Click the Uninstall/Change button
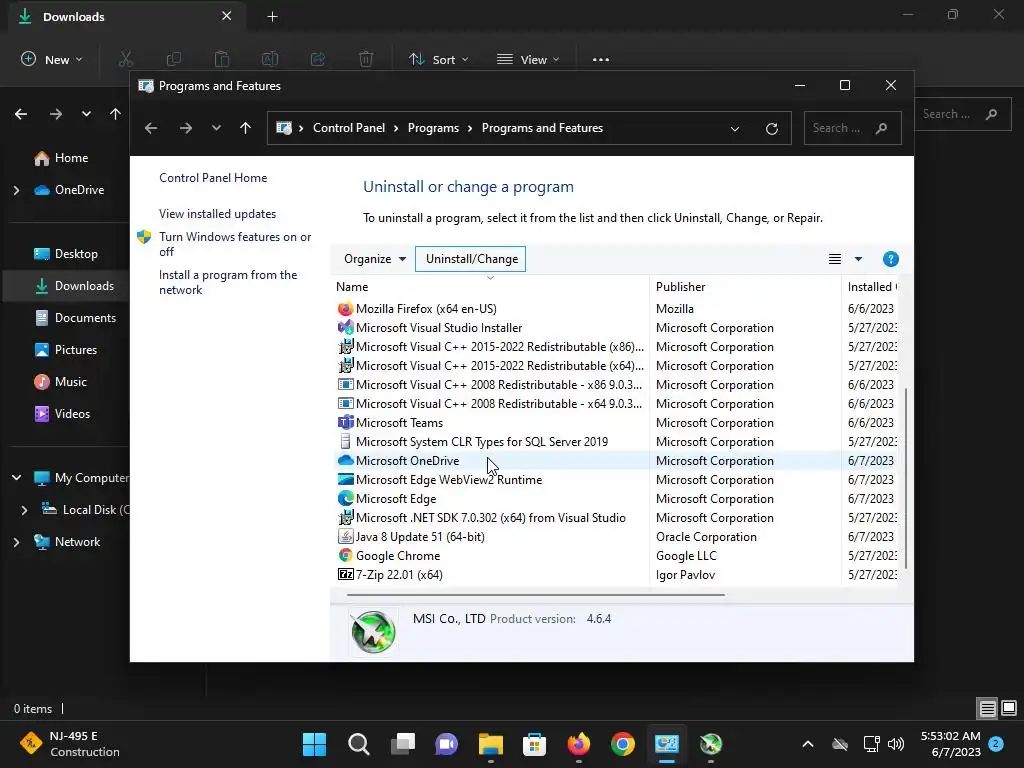Screen dimensions: 1024x768 tap(471, 259)
